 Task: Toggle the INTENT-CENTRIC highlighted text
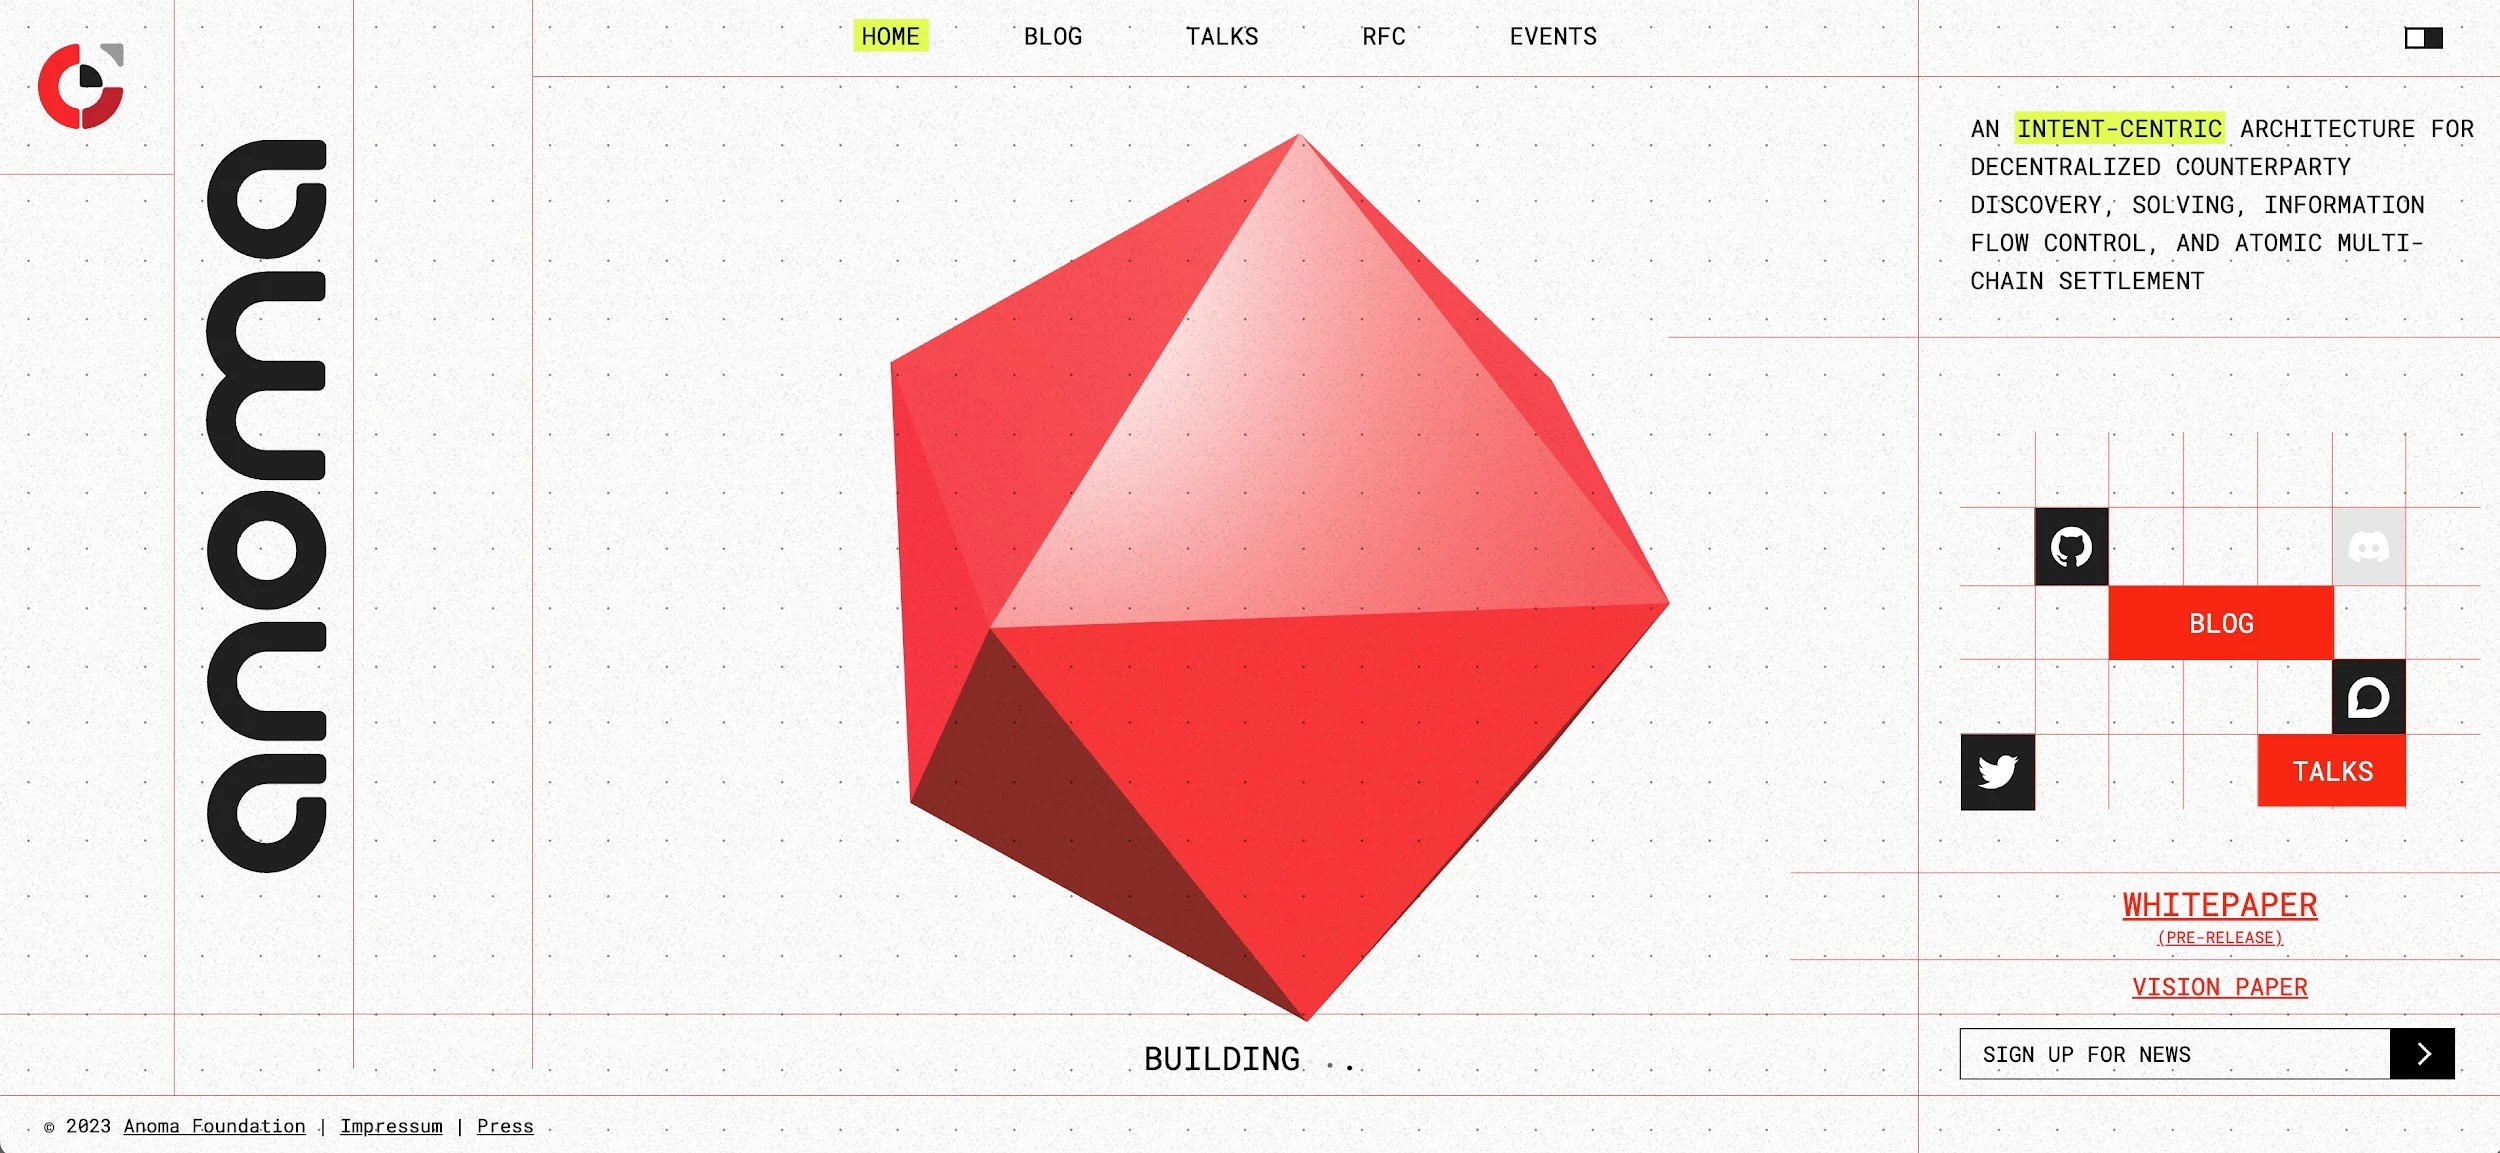click(x=2119, y=128)
